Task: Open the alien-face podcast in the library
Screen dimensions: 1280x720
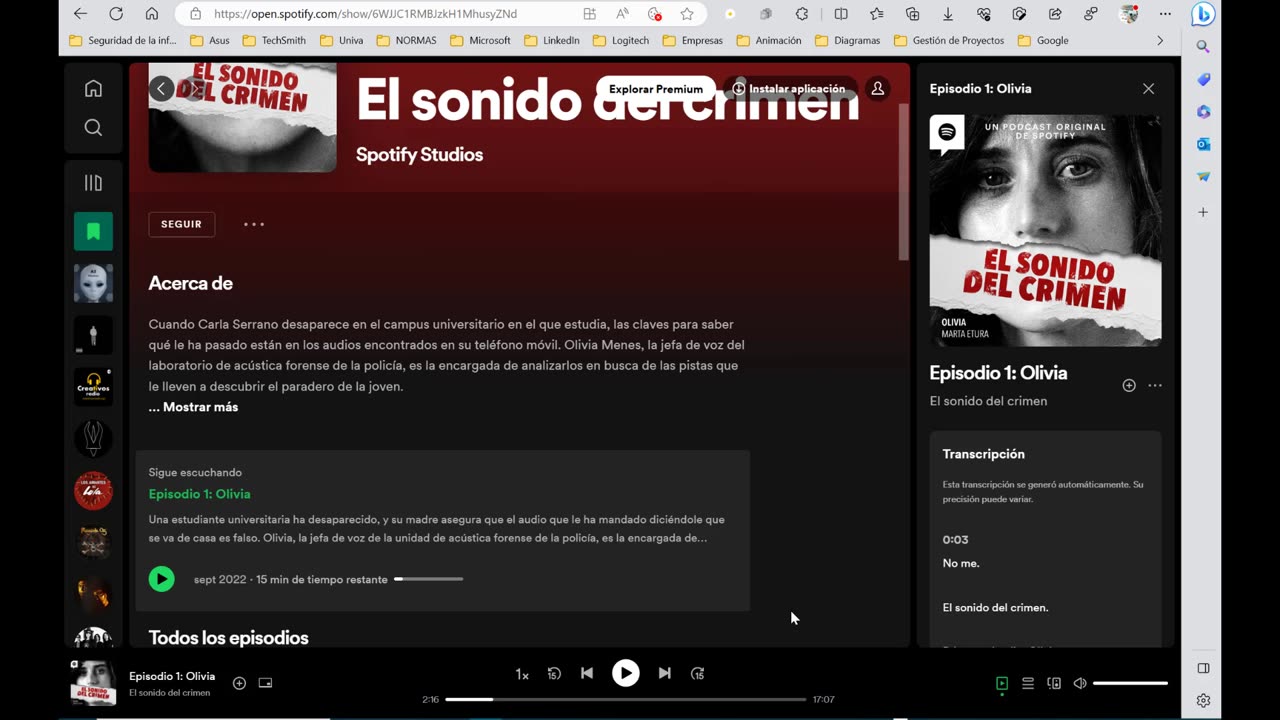Action: pyautogui.click(x=93, y=283)
